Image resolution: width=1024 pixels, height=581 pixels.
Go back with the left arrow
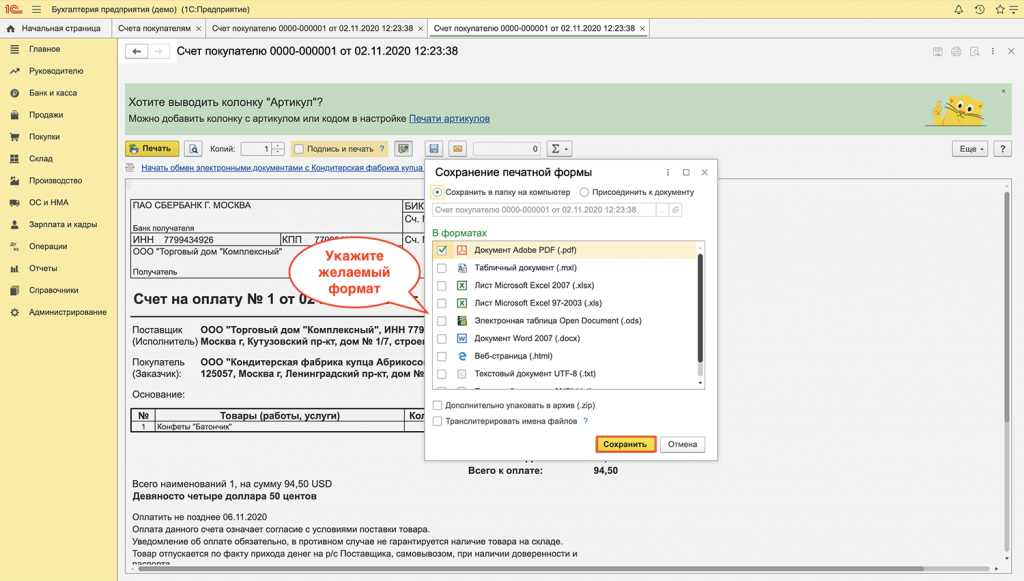click(x=136, y=51)
